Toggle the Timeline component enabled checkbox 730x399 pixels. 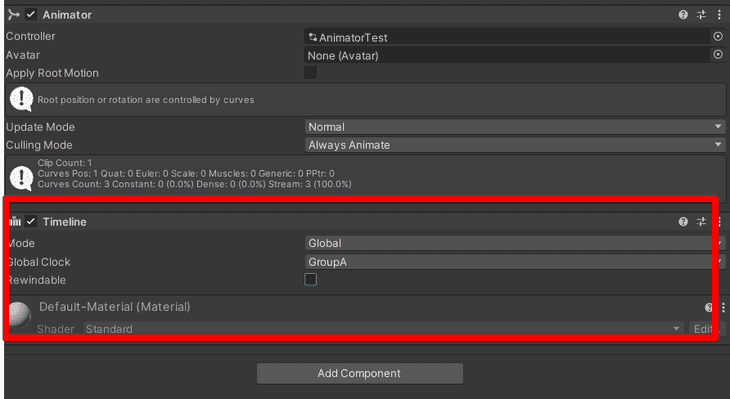pyautogui.click(x=31, y=221)
